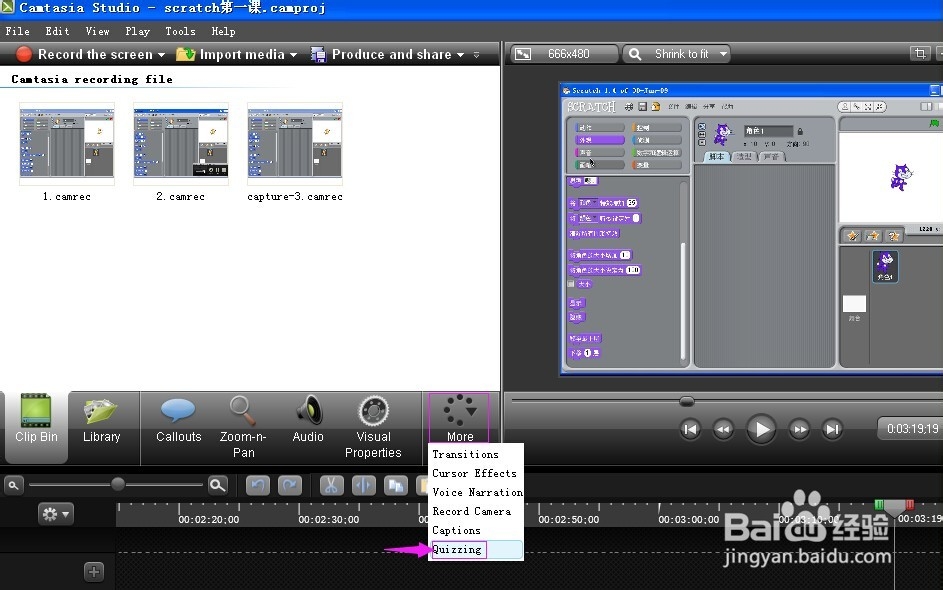Click the Undo icon

point(258,485)
